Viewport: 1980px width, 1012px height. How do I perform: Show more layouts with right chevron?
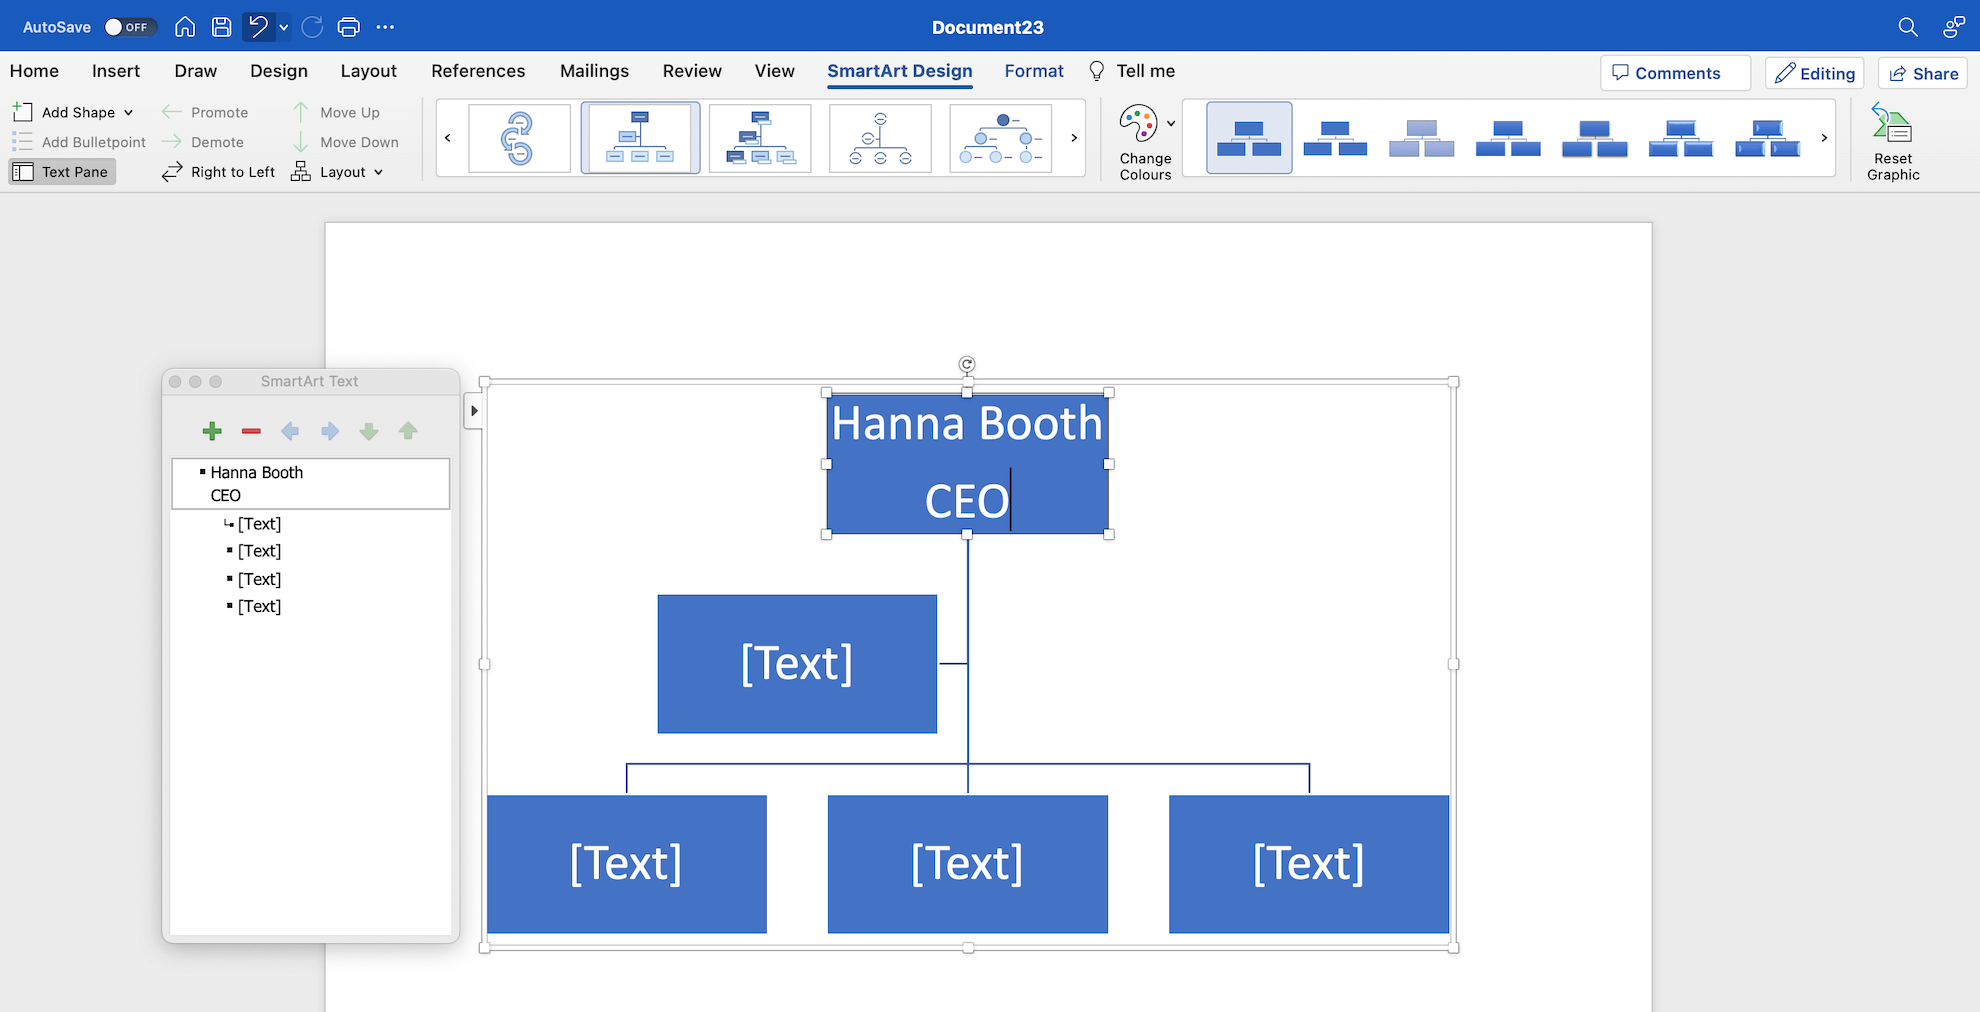pos(1074,138)
